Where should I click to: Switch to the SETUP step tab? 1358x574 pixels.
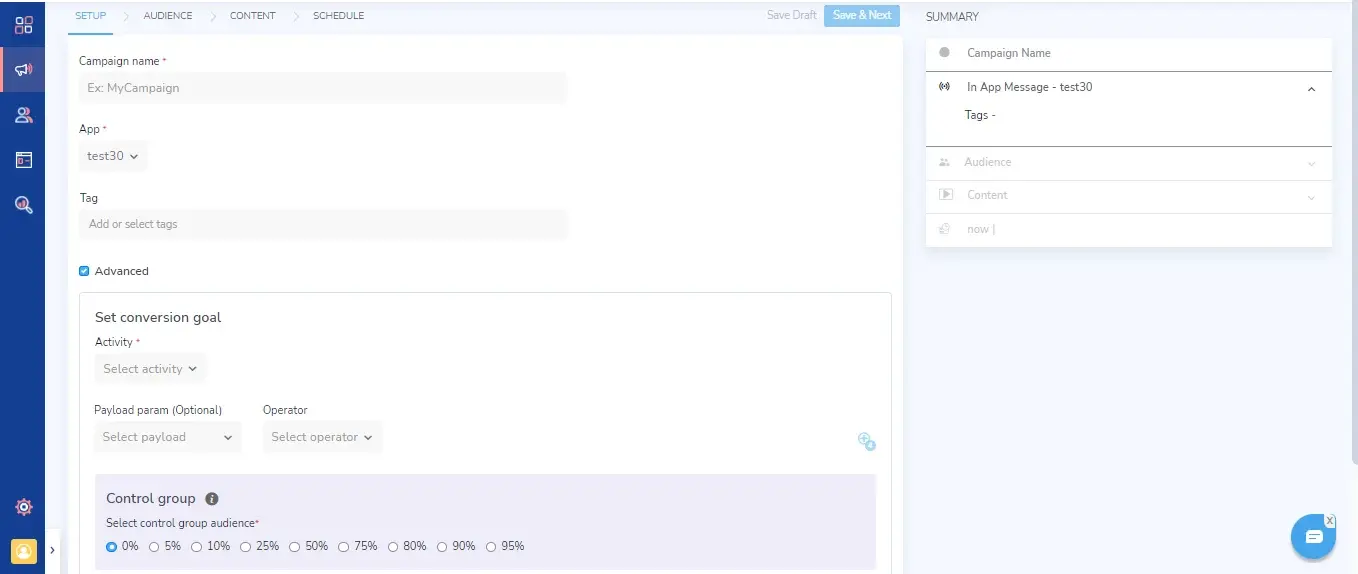click(91, 16)
